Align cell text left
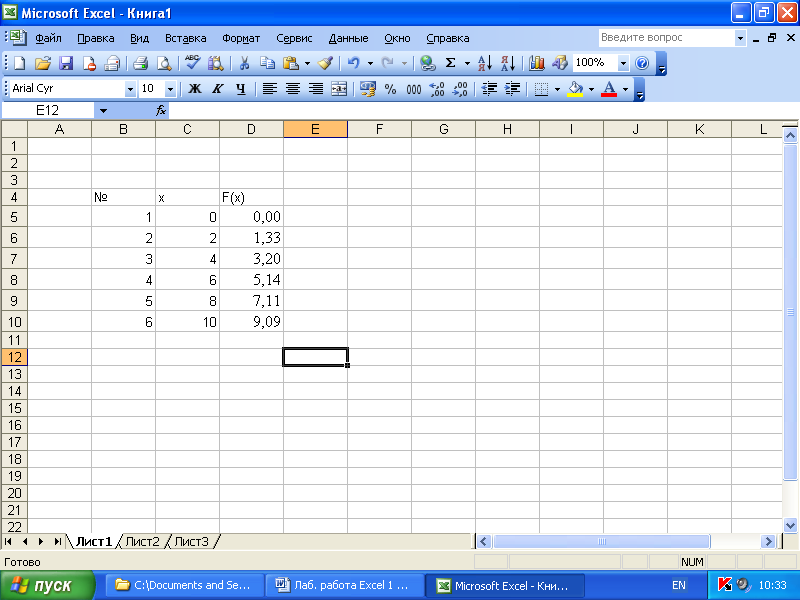Image resolution: width=800 pixels, height=600 pixels. click(x=269, y=89)
